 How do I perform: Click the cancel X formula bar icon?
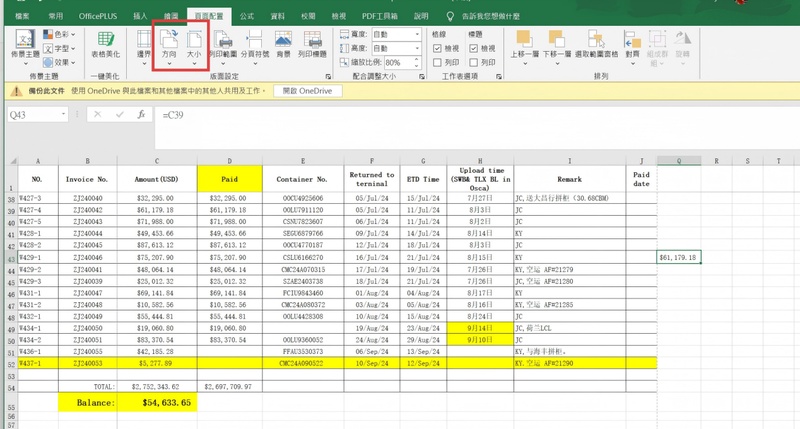97,115
